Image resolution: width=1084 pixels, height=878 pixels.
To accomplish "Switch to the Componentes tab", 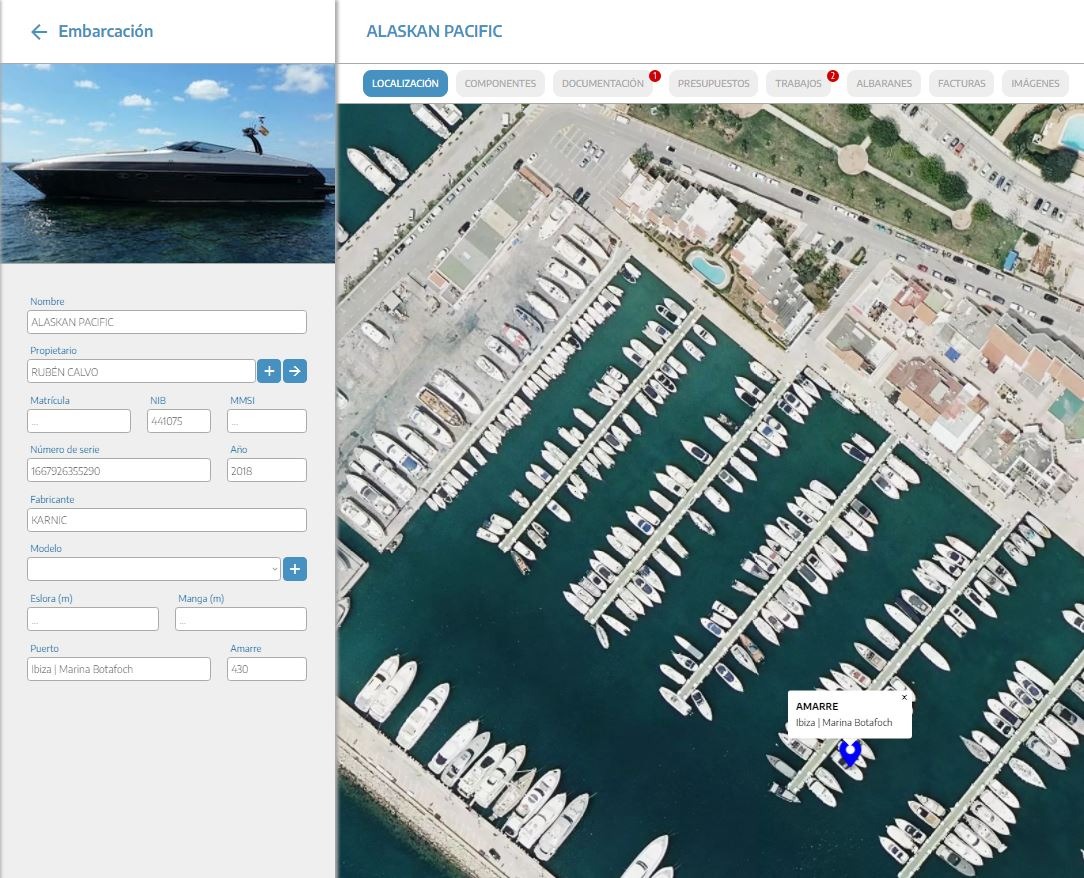I will pyautogui.click(x=500, y=84).
